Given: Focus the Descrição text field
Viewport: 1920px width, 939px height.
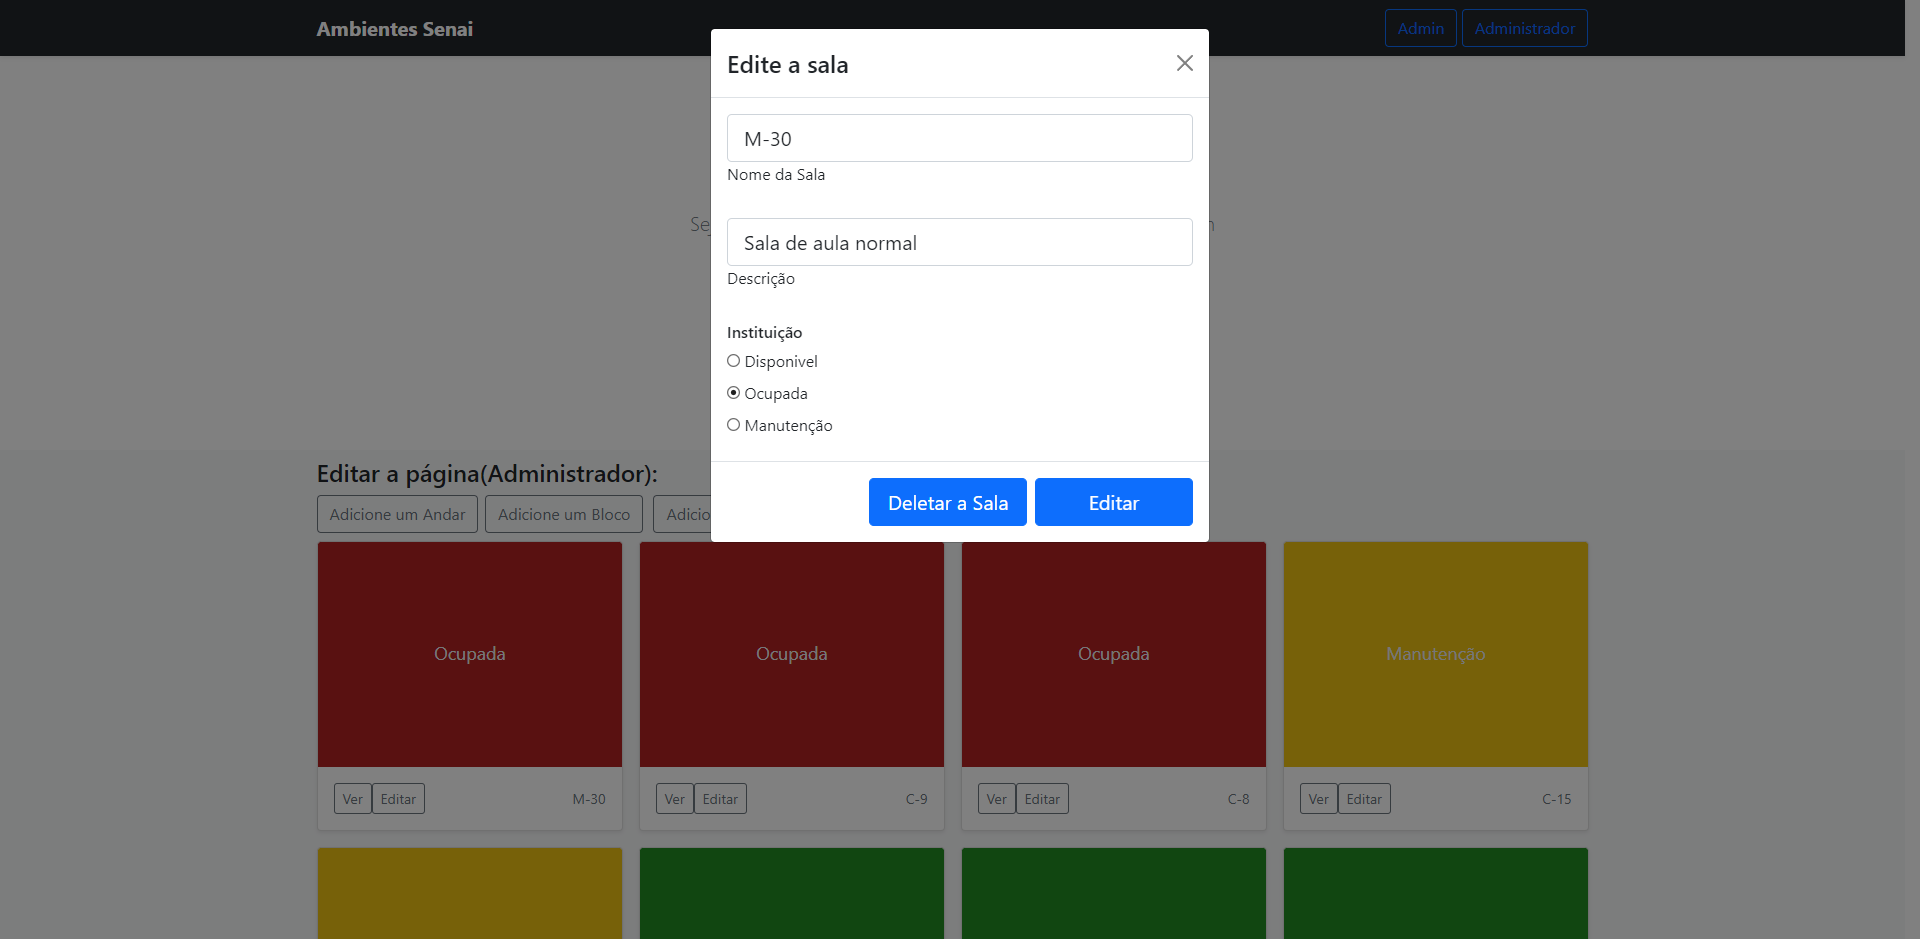Looking at the screenshot, I should pyautogui.click(x=959, y=242).
